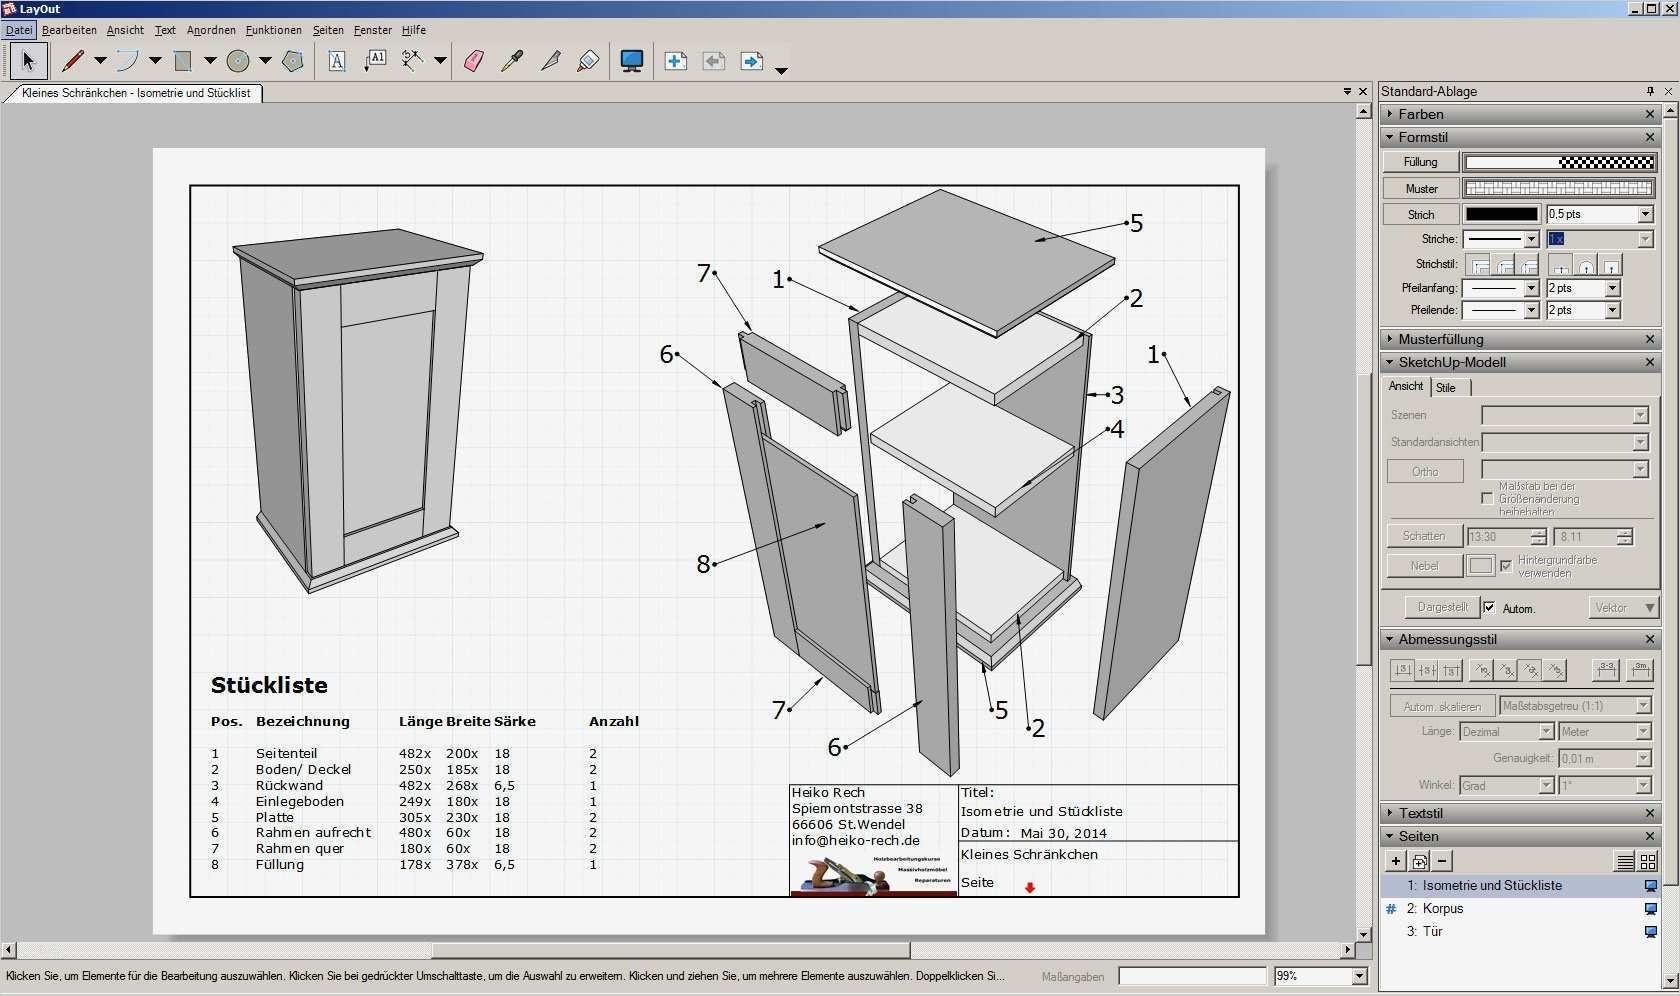1680x996 pixels.
Task: Toggle Hintergrundfarbe verwenden checkbox
Action: pos(1506,566)
